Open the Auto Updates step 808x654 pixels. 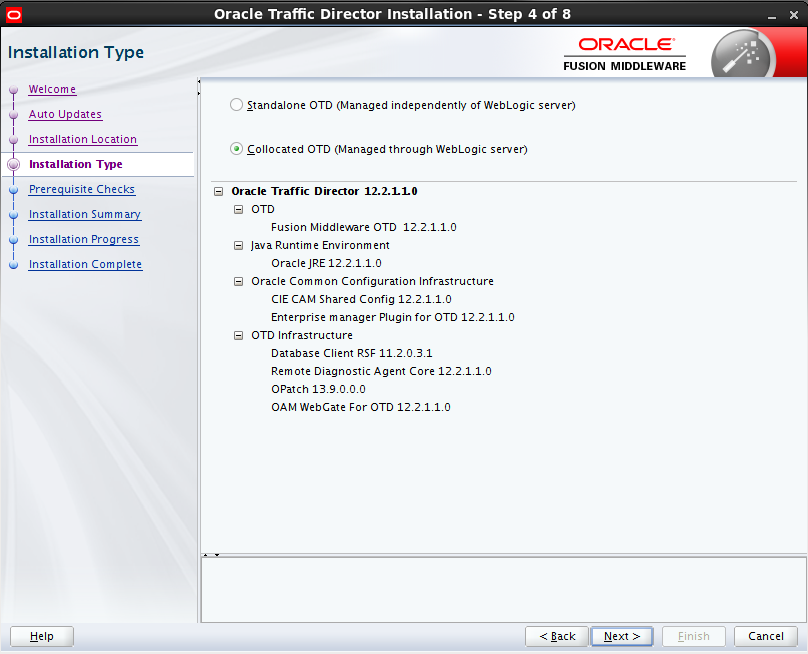pyautogui.click(x=65, y=114)
